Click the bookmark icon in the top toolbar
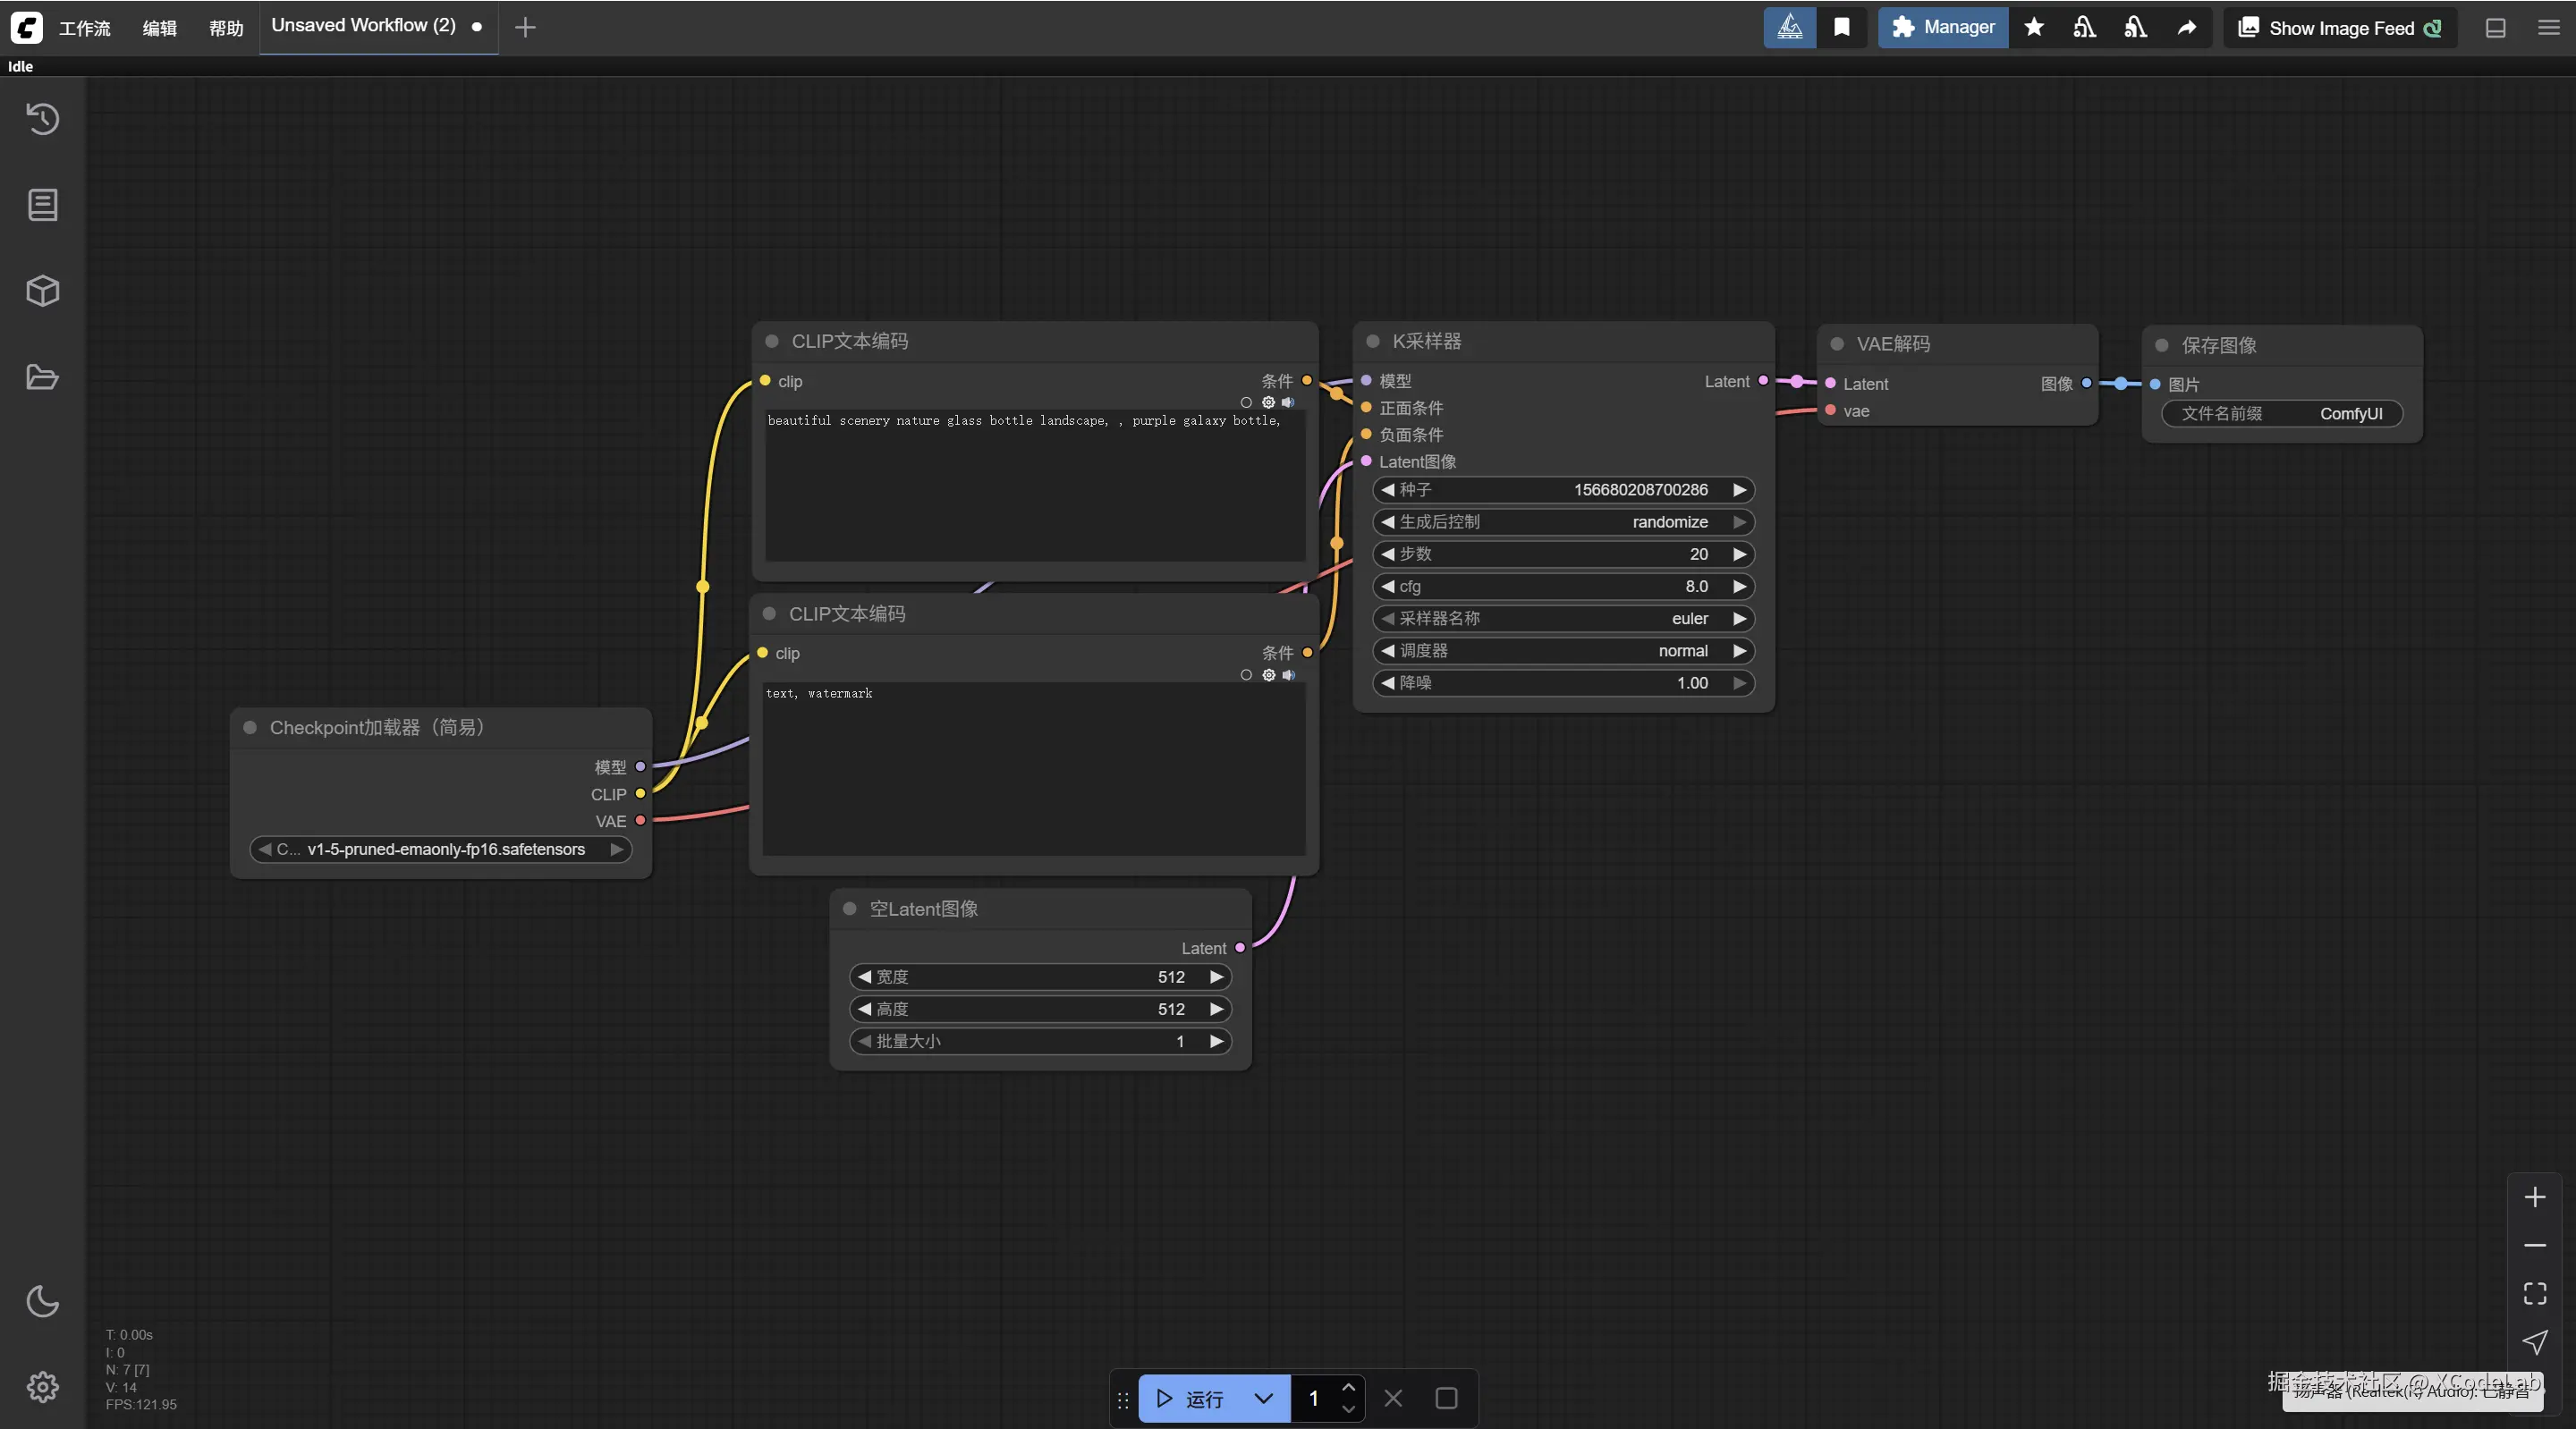 click(1842, 27)
